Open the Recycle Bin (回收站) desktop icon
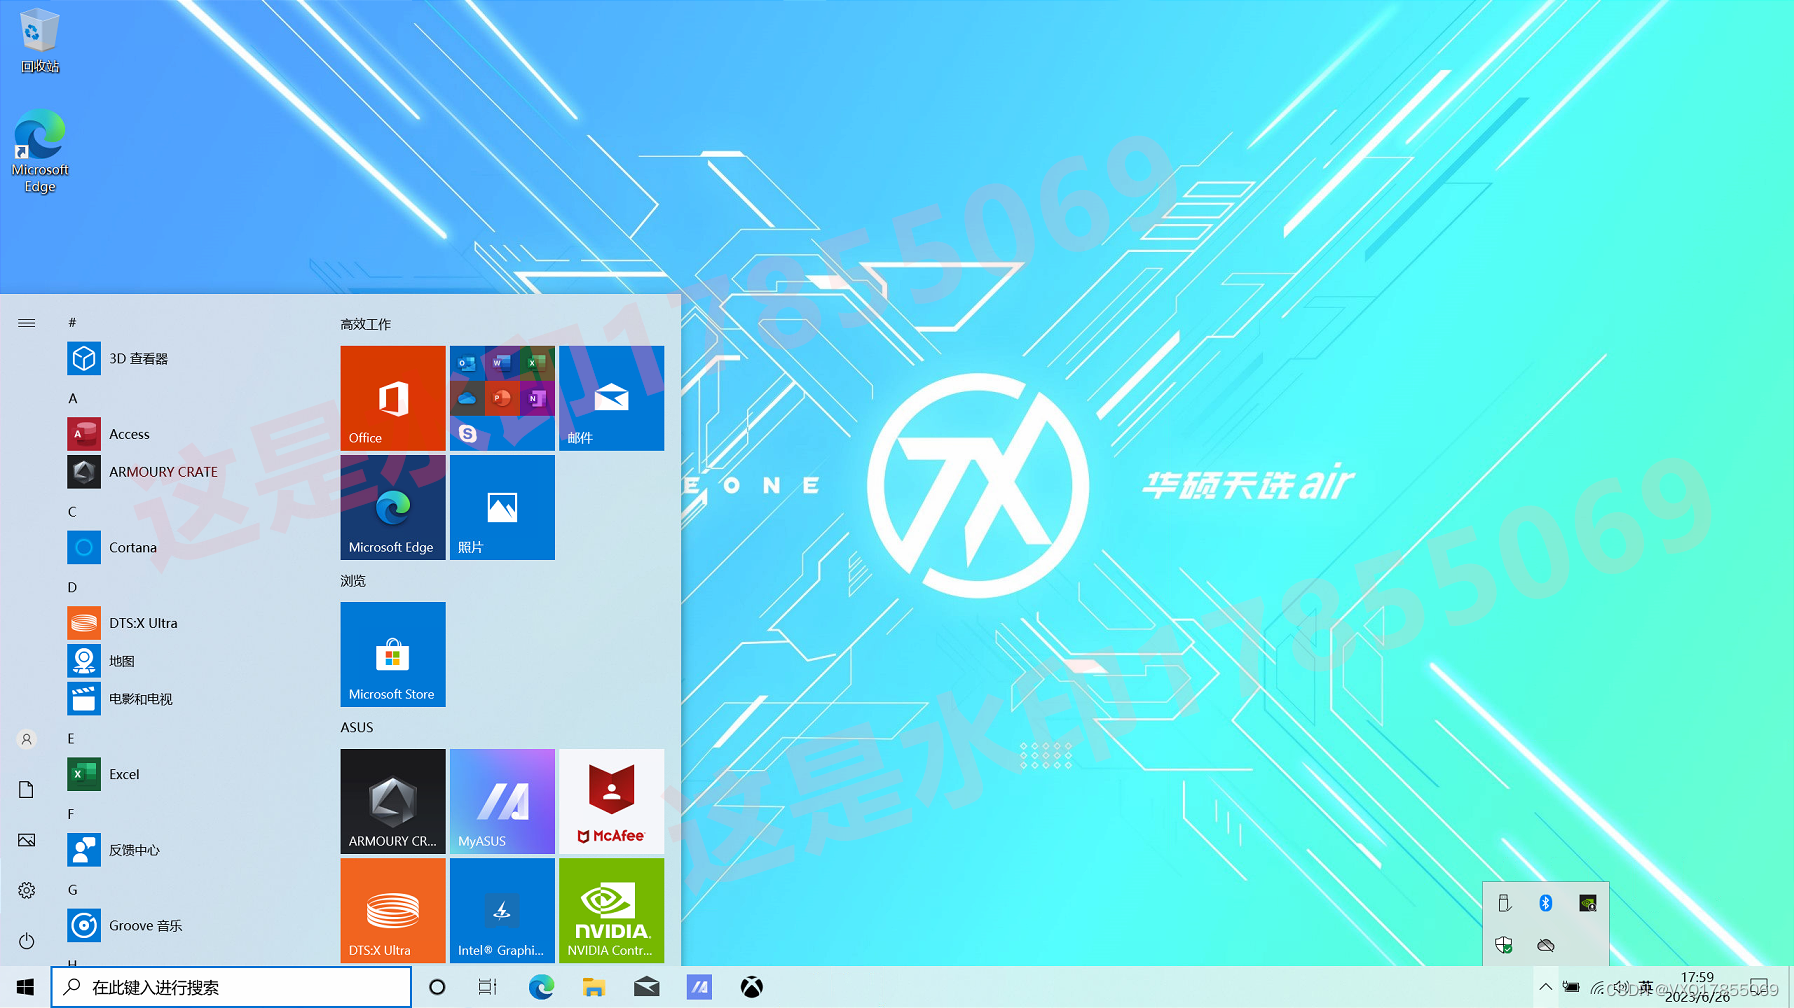The image size is (1794, 1008). tap(40, 40)
